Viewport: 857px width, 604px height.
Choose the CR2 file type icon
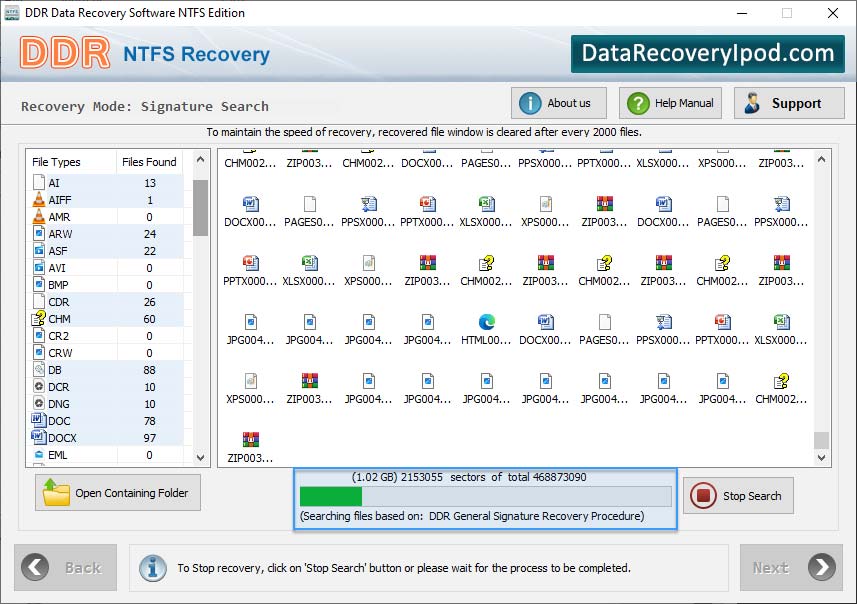[39, 335]
